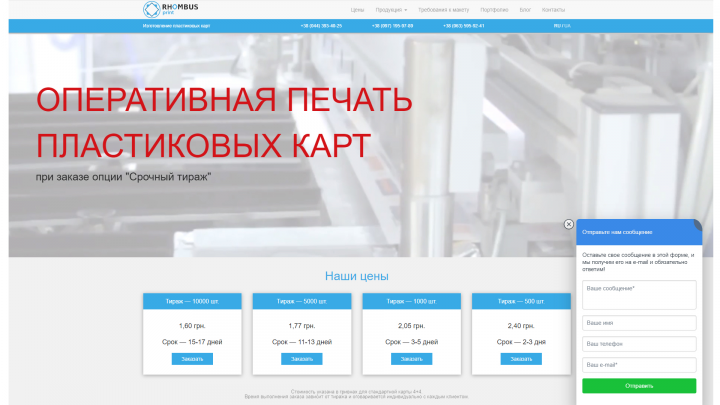This screenshot has width=720, height=405.
Task: Click the +38 (063) phone number
Action: [x=464, y=26]
